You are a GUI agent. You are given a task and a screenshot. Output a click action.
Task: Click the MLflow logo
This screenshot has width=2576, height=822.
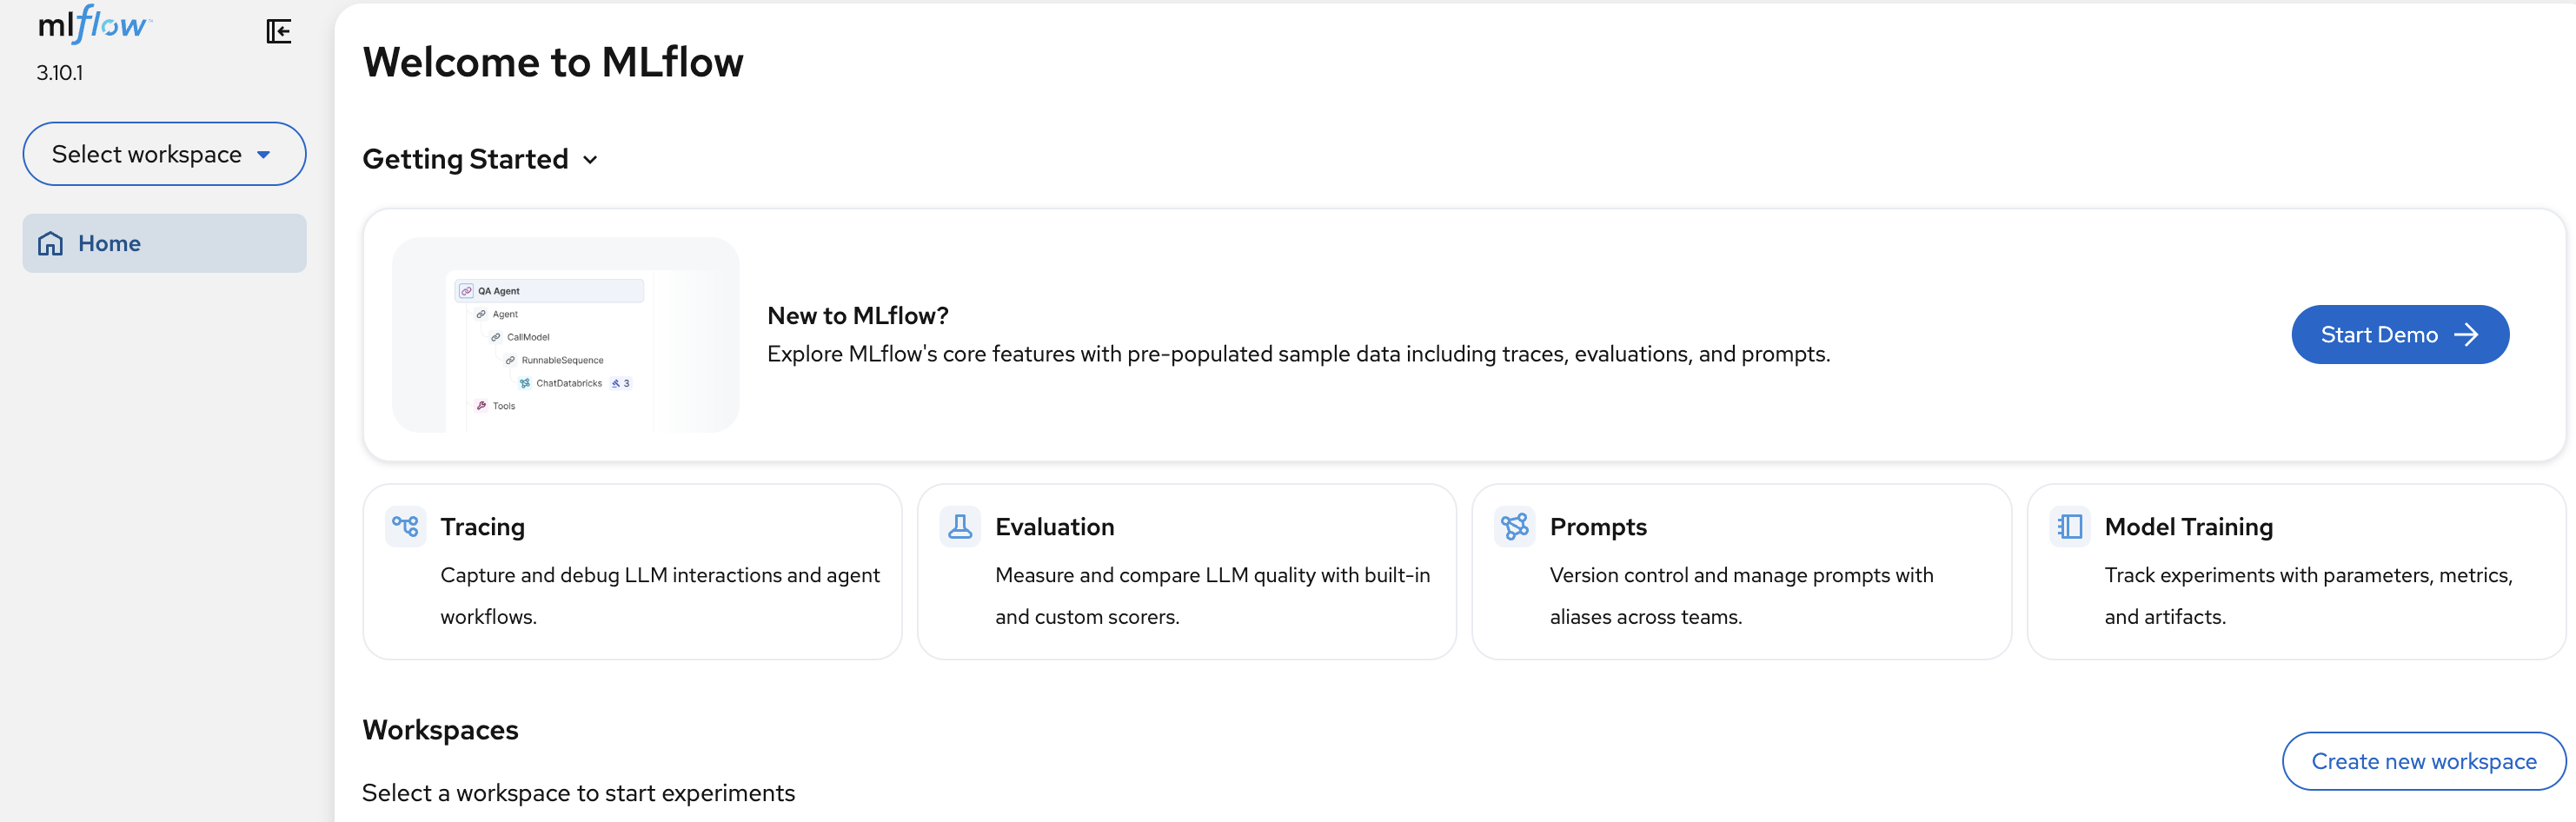pyautogui.click(x=93, y=25)
